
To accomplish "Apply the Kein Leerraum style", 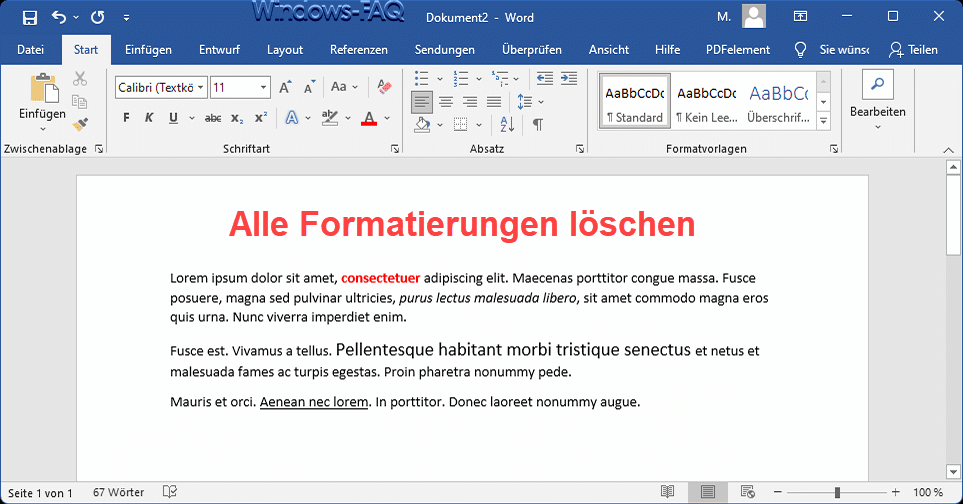I will [706, 102].
